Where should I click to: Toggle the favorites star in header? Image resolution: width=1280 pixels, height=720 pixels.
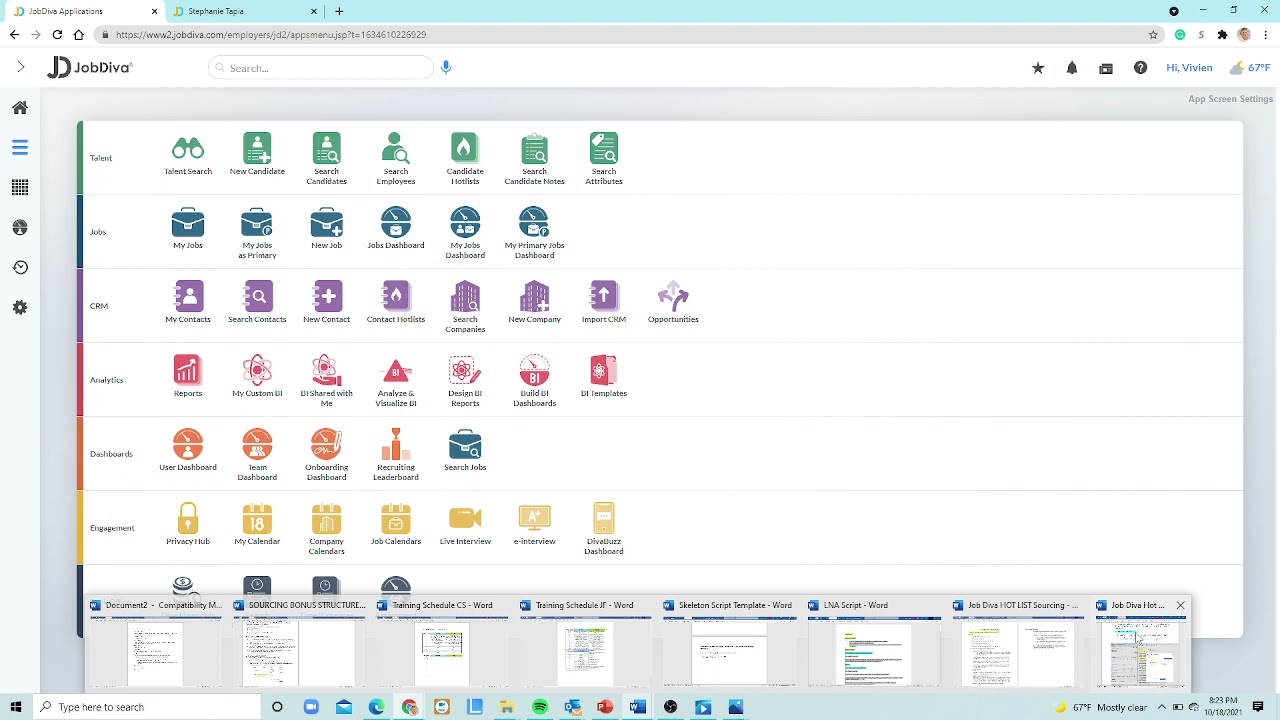[1038, 68]
